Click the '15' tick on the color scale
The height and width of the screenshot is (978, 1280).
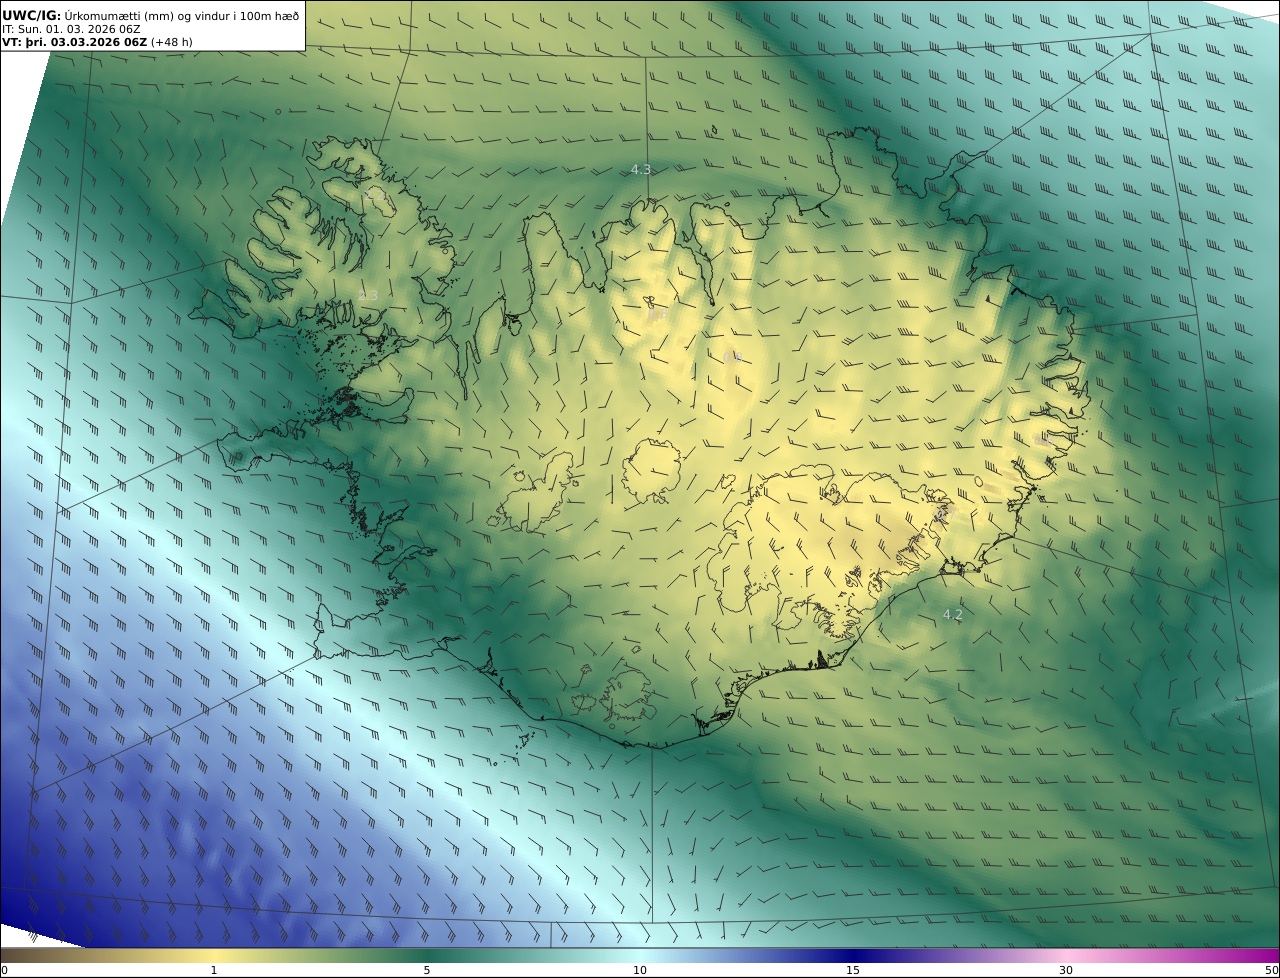point(853,970)
